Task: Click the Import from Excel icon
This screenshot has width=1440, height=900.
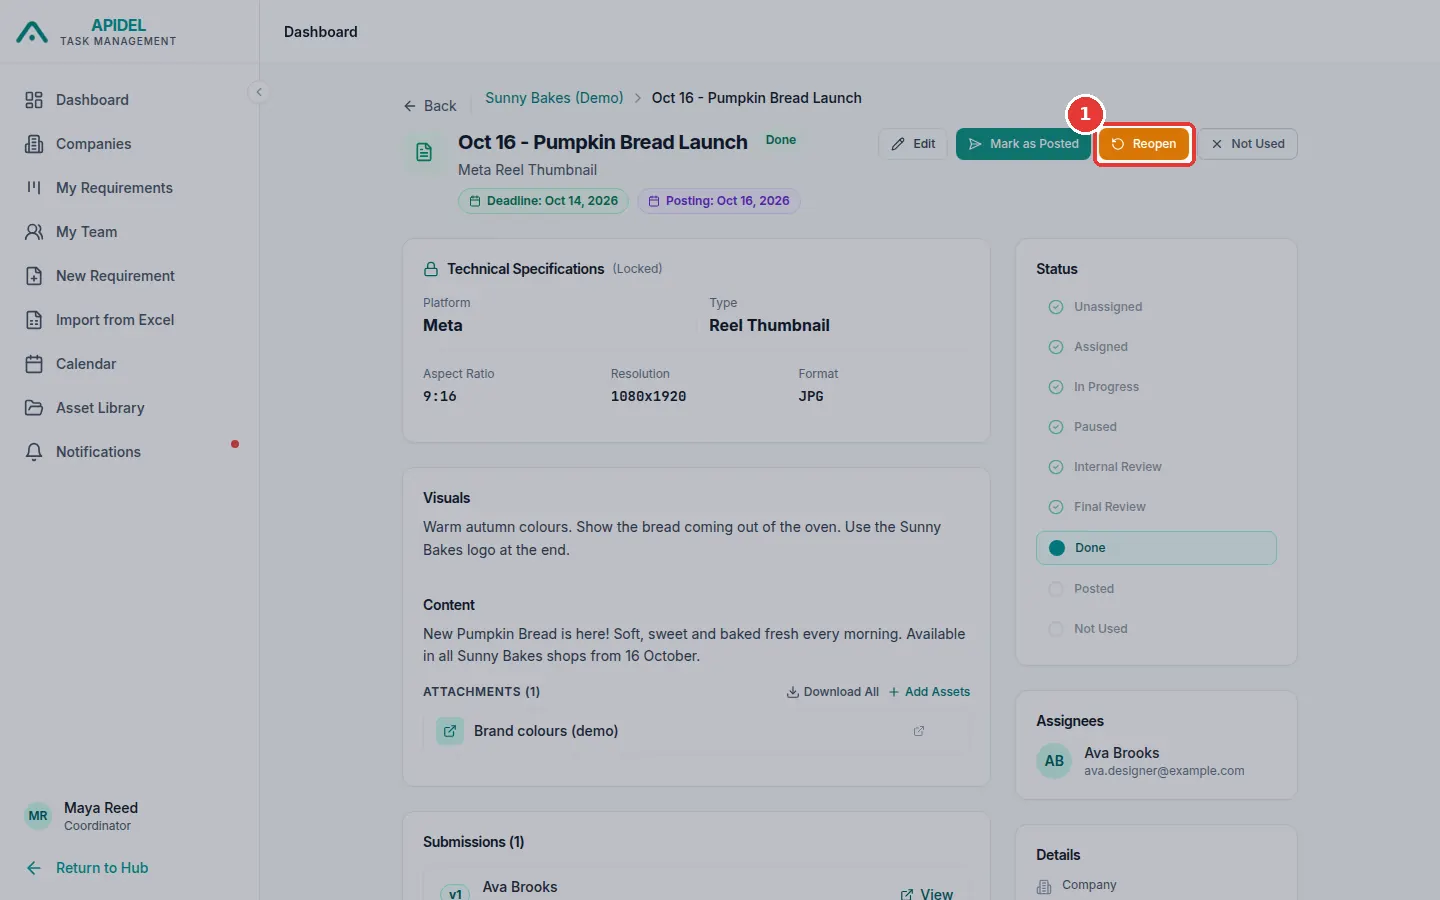Action: coord(34,320)
